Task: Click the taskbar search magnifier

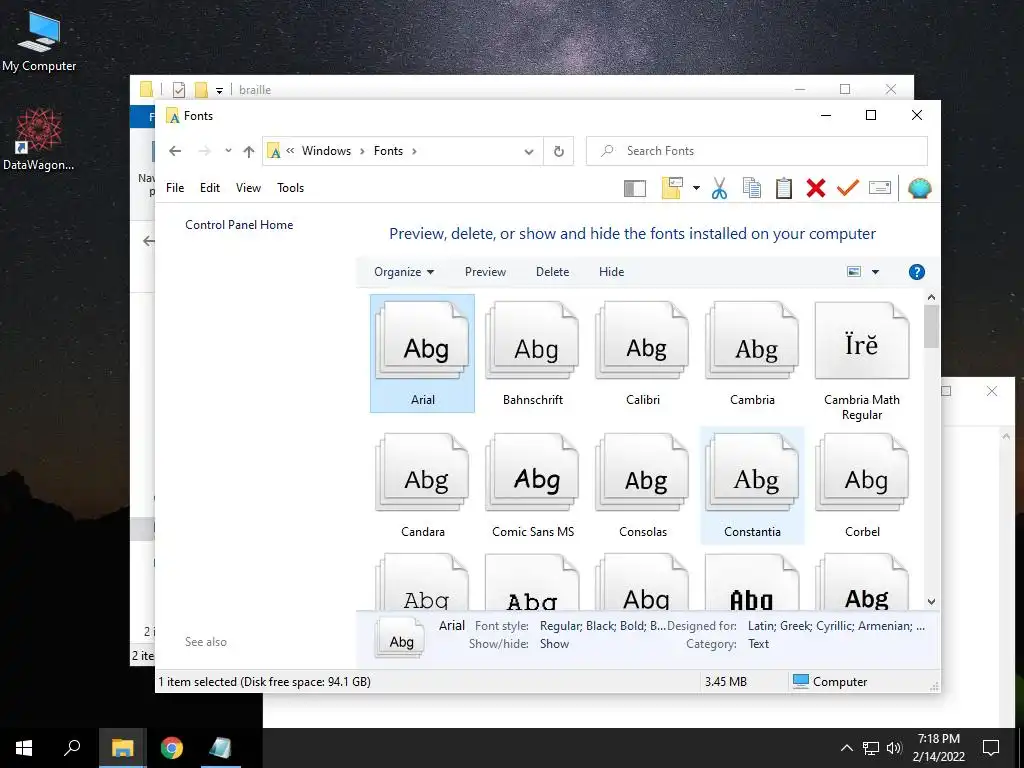Action: [x=72, y=748]
